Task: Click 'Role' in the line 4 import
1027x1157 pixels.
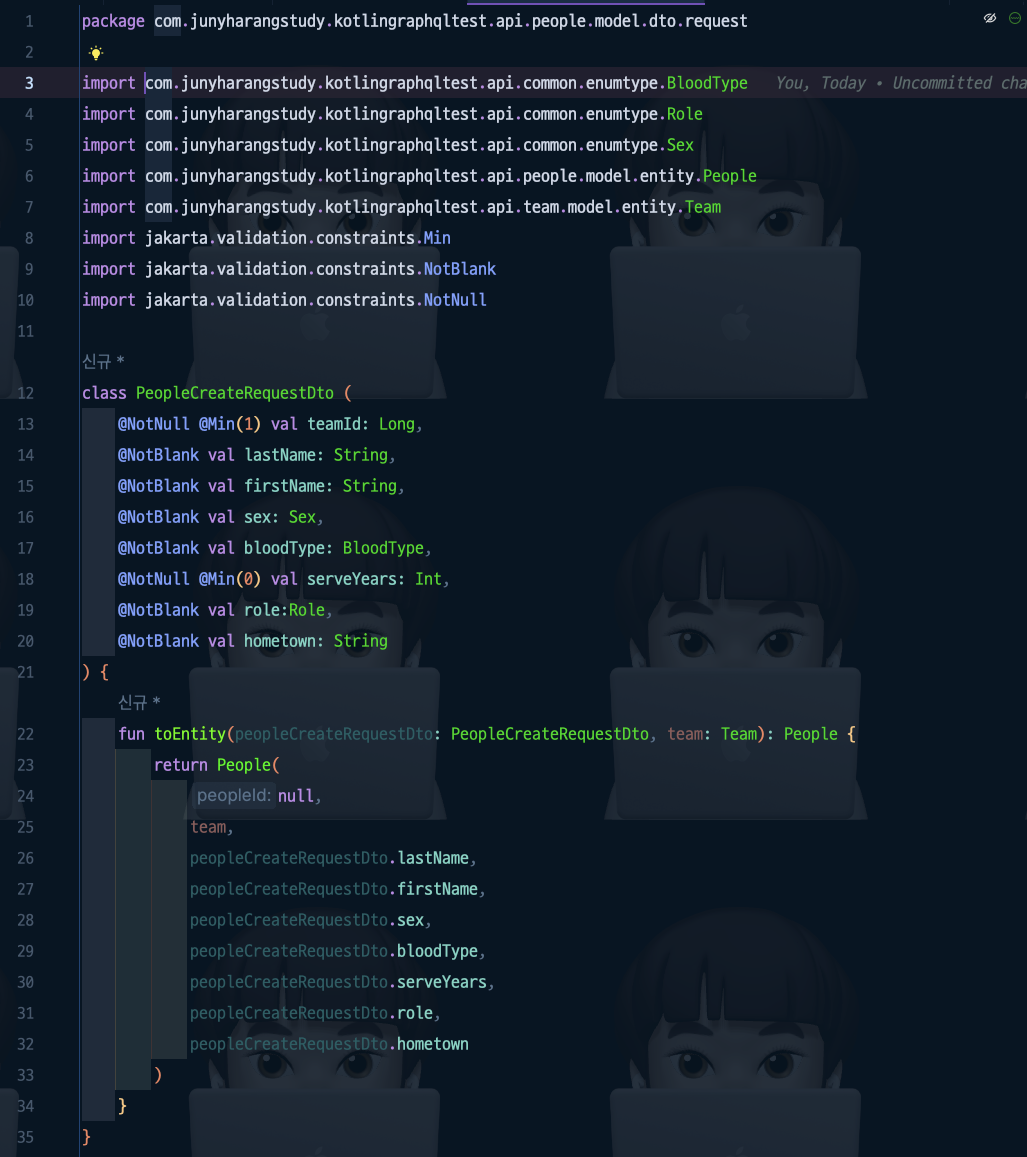Action: point(685,114)
